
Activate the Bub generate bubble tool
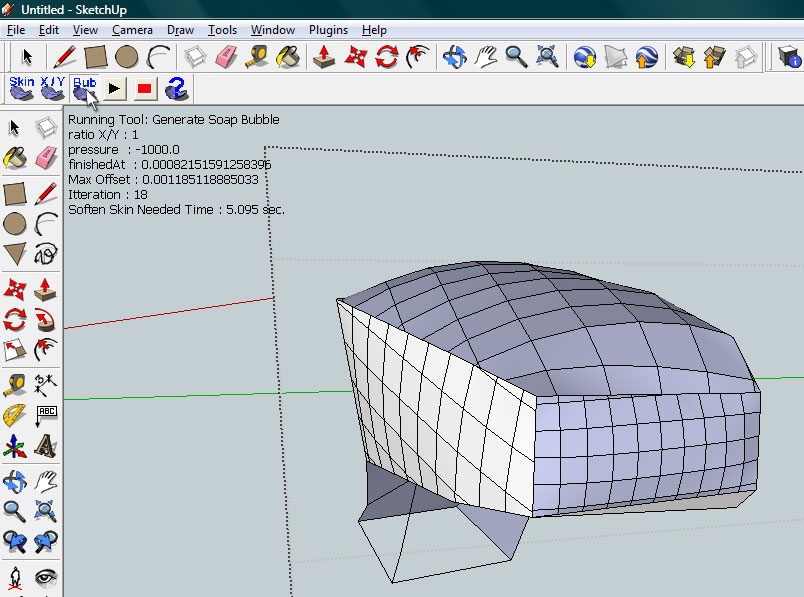coord(85,89)
